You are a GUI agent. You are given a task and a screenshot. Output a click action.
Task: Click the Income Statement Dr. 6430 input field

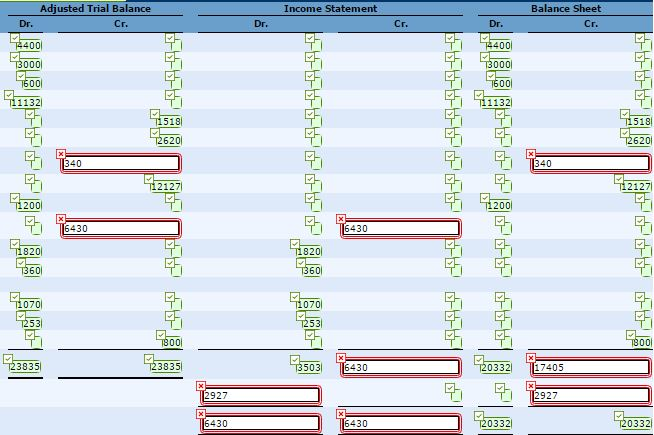coord(261,423)
